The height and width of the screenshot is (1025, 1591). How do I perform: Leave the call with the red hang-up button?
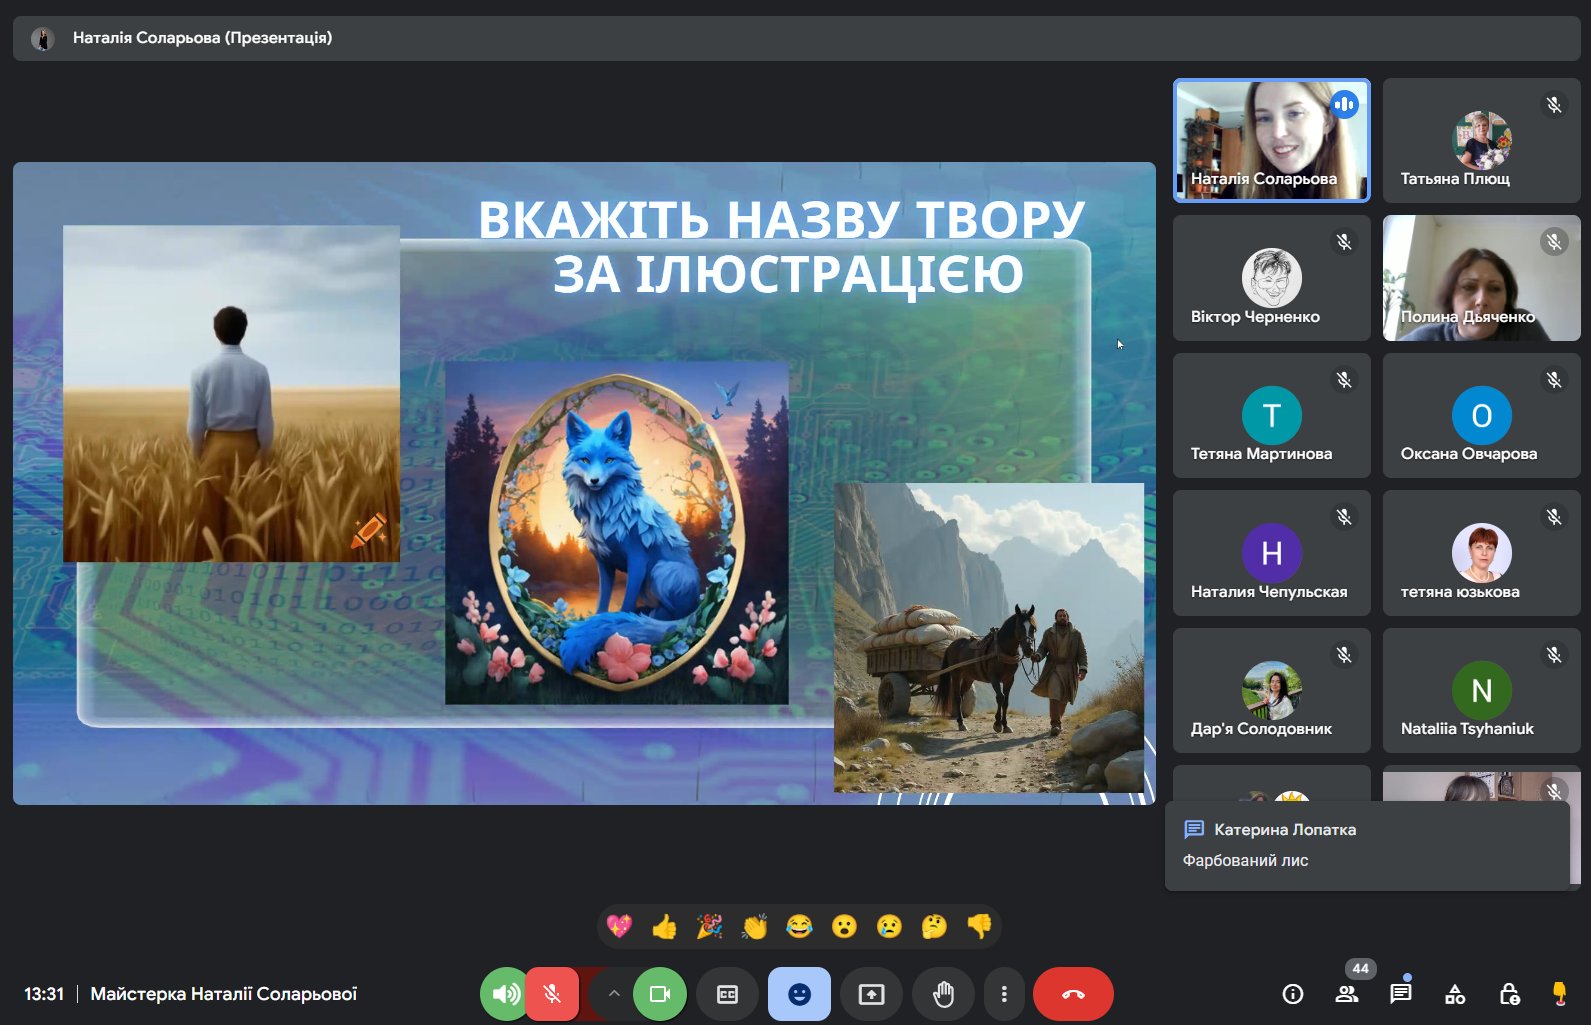point(1073,994)
